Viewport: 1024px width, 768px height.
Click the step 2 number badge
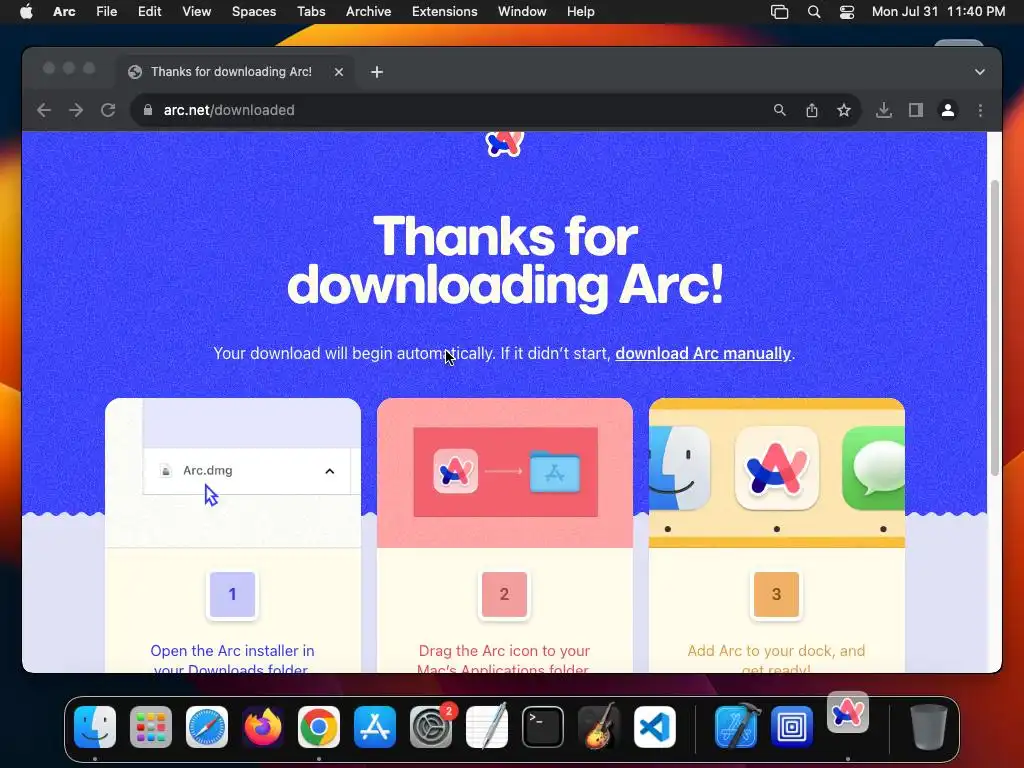pos(504,594)
